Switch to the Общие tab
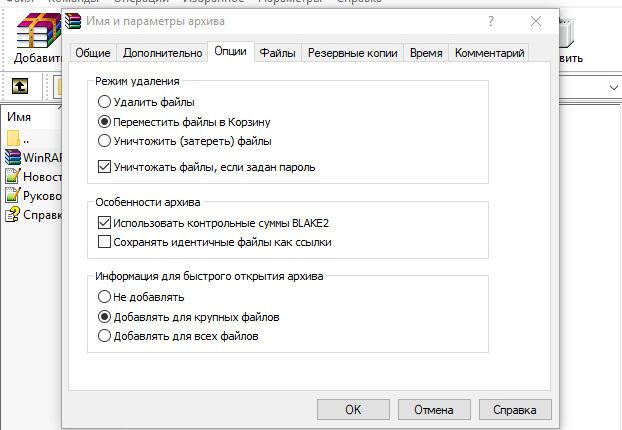622x430 pixels. pos(93,53)
